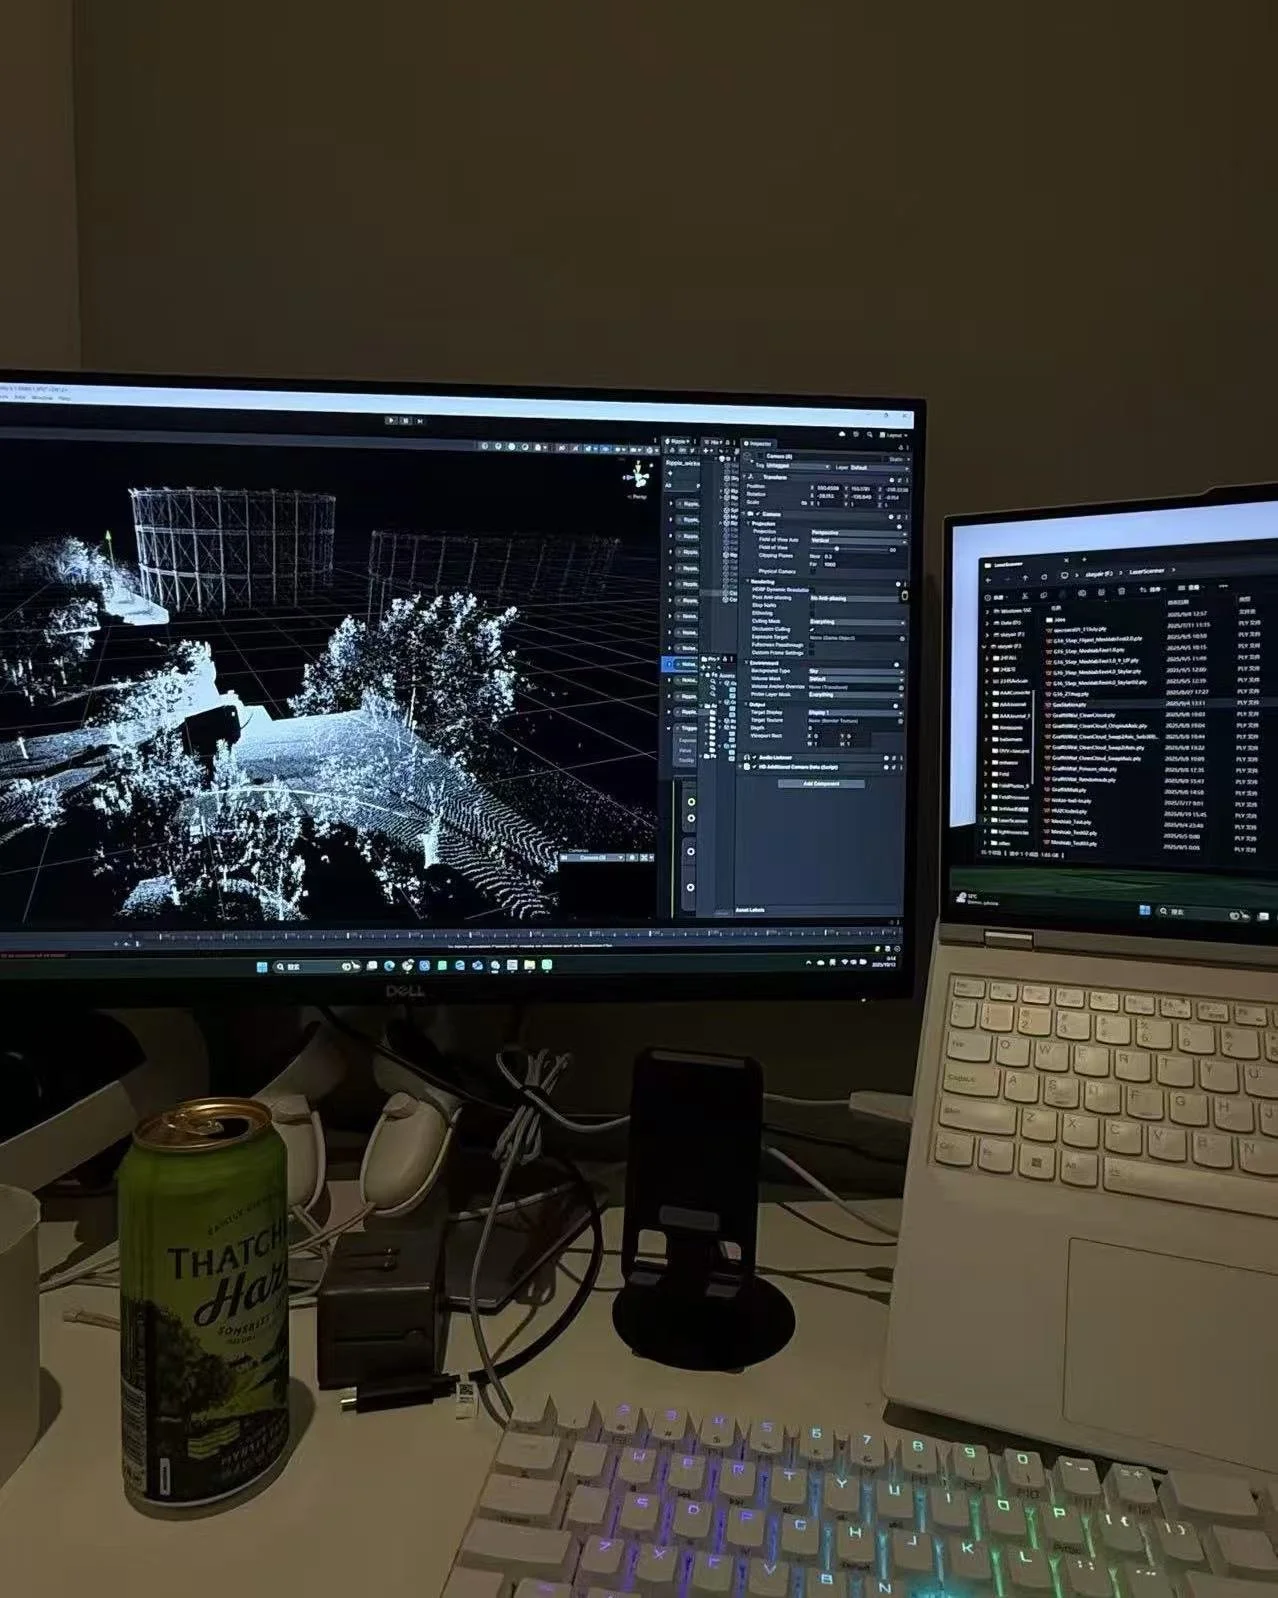
Task: Open the Target Display dropdown
Action: [855, 712]
